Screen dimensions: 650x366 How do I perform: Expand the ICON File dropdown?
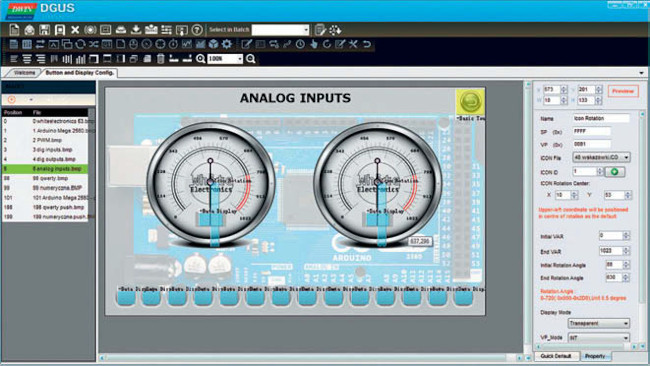click(601, 157)
